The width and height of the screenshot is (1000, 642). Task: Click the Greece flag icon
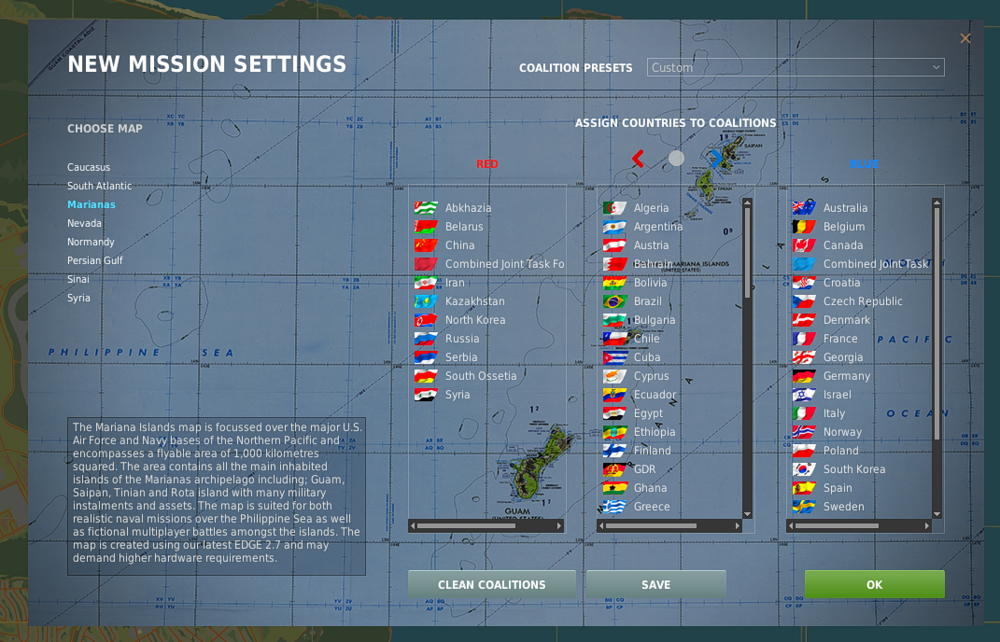[615, 506]
